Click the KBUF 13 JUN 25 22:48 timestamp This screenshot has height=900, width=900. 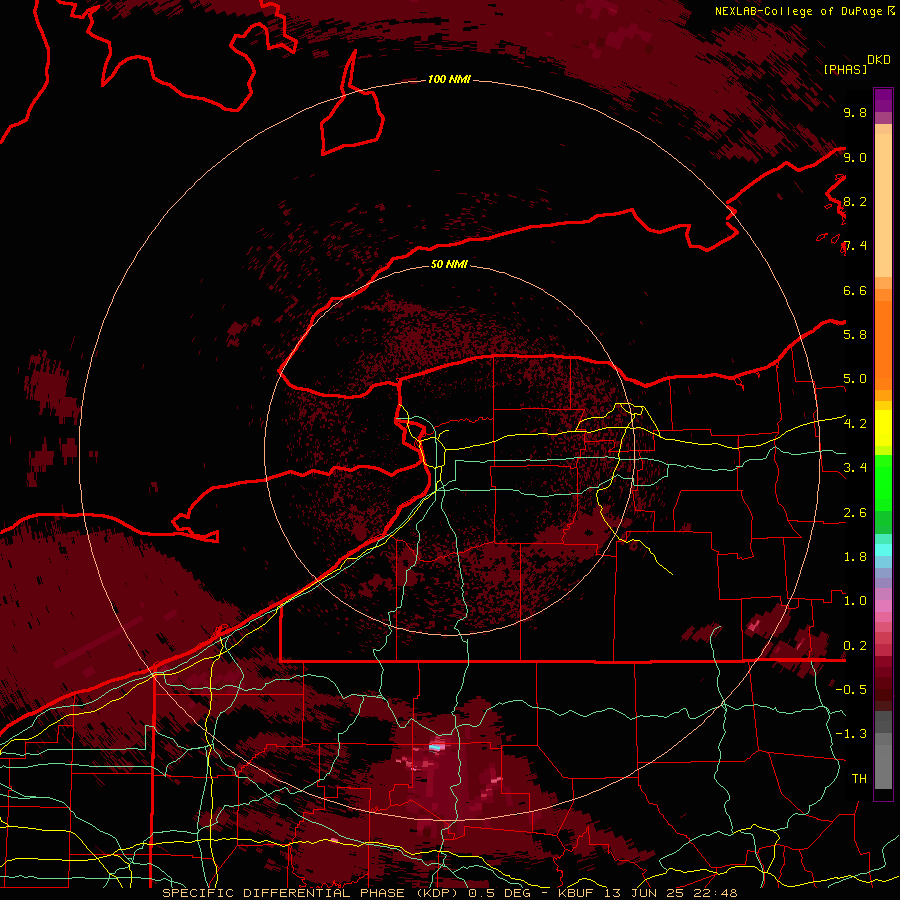[x=647, y=893]
